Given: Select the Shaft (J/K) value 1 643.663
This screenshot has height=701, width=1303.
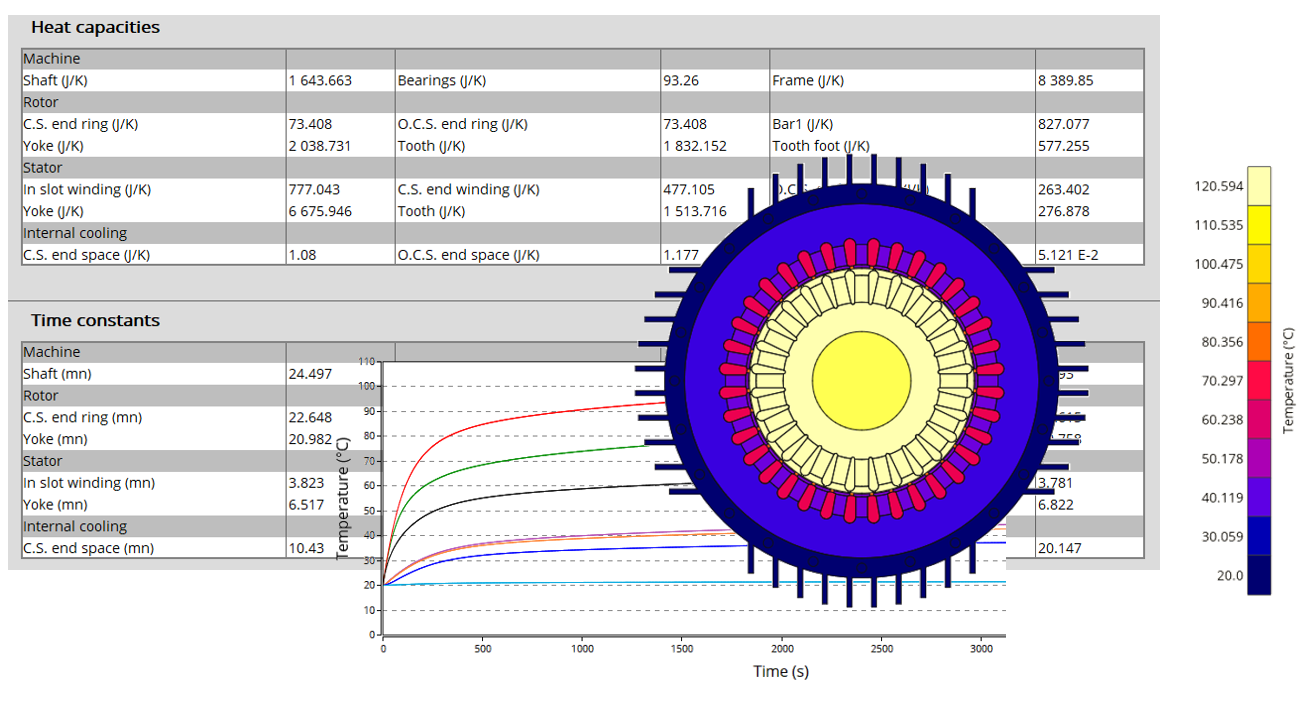Looking at the screenshot, I should 320,81.
